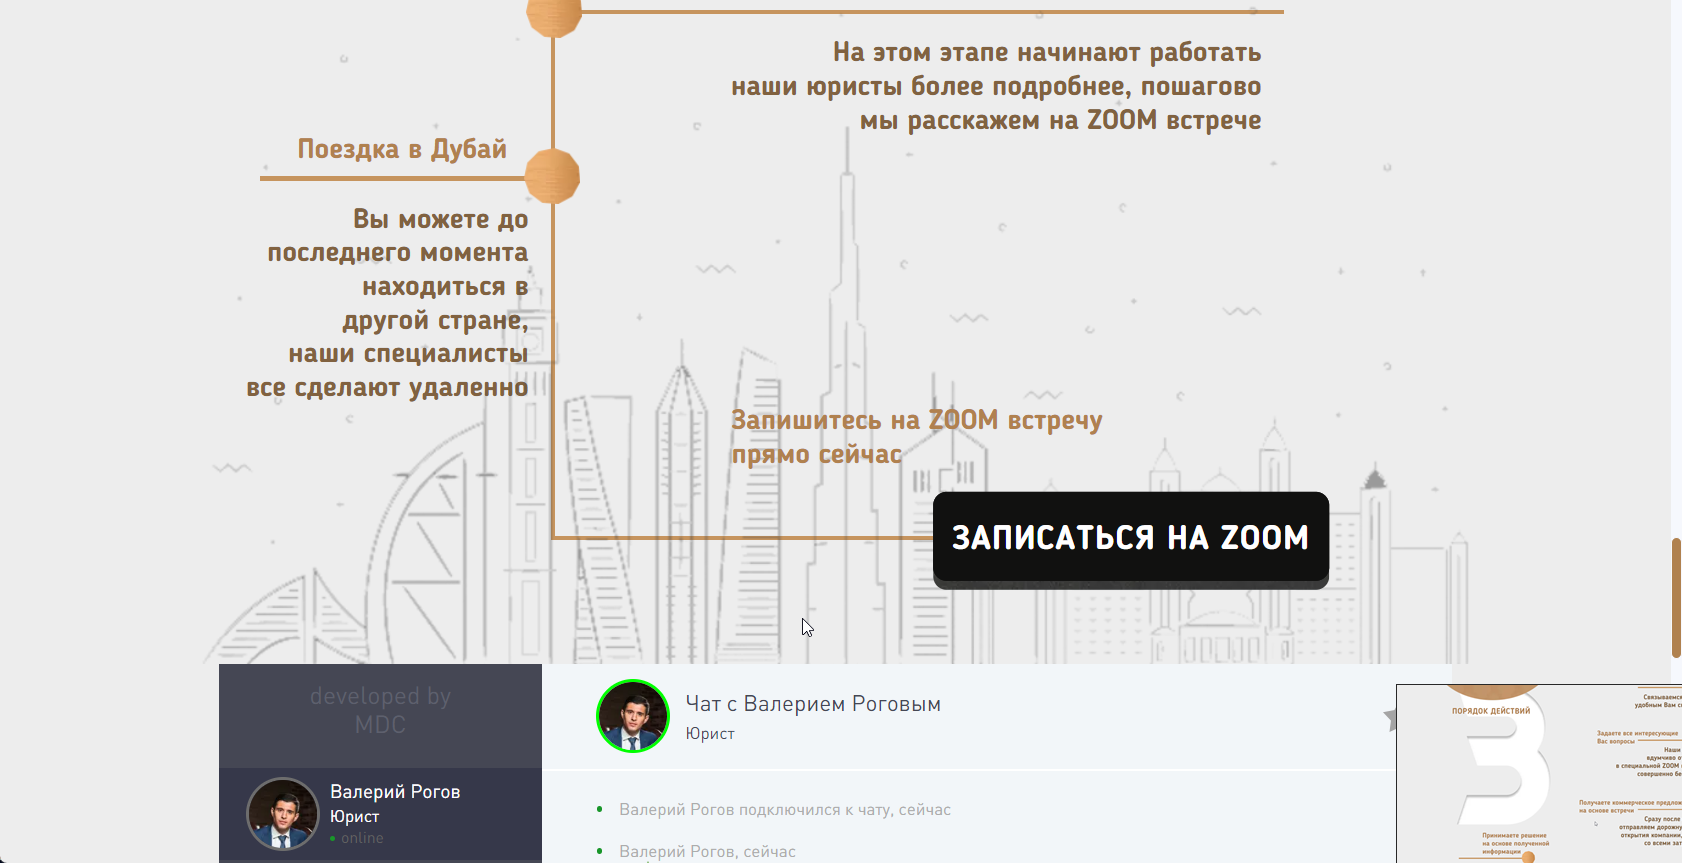Click the 'Поездка в Дубай' heading
This screenshot has height=863, width=1682.
tap(402, 149)
